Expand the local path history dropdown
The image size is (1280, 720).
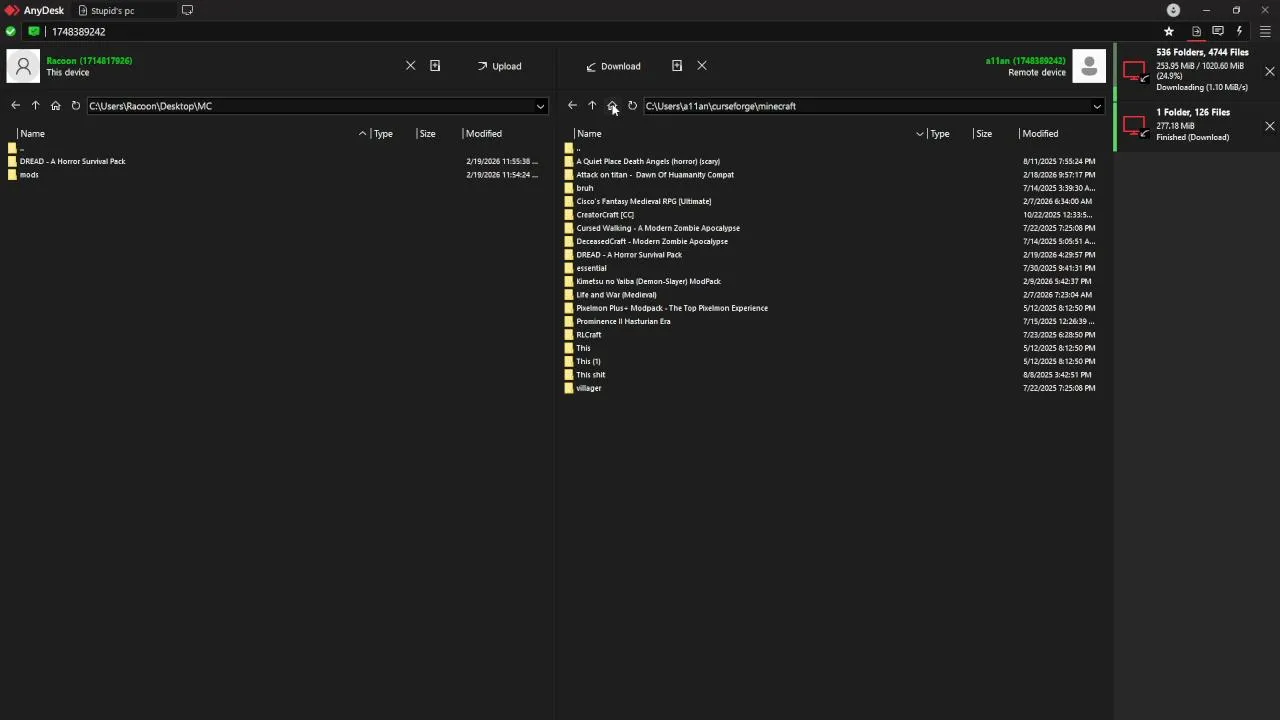point(540,106)
